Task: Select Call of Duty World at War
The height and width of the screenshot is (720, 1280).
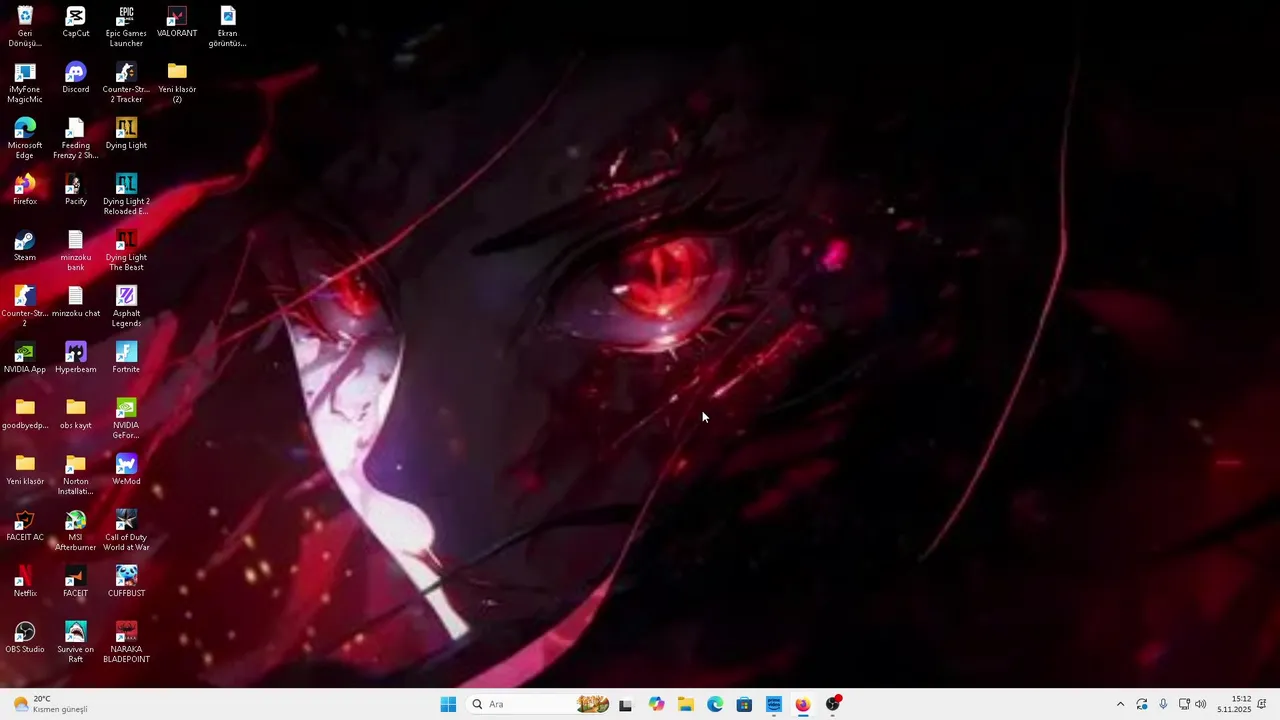Action: coord(126,531)
